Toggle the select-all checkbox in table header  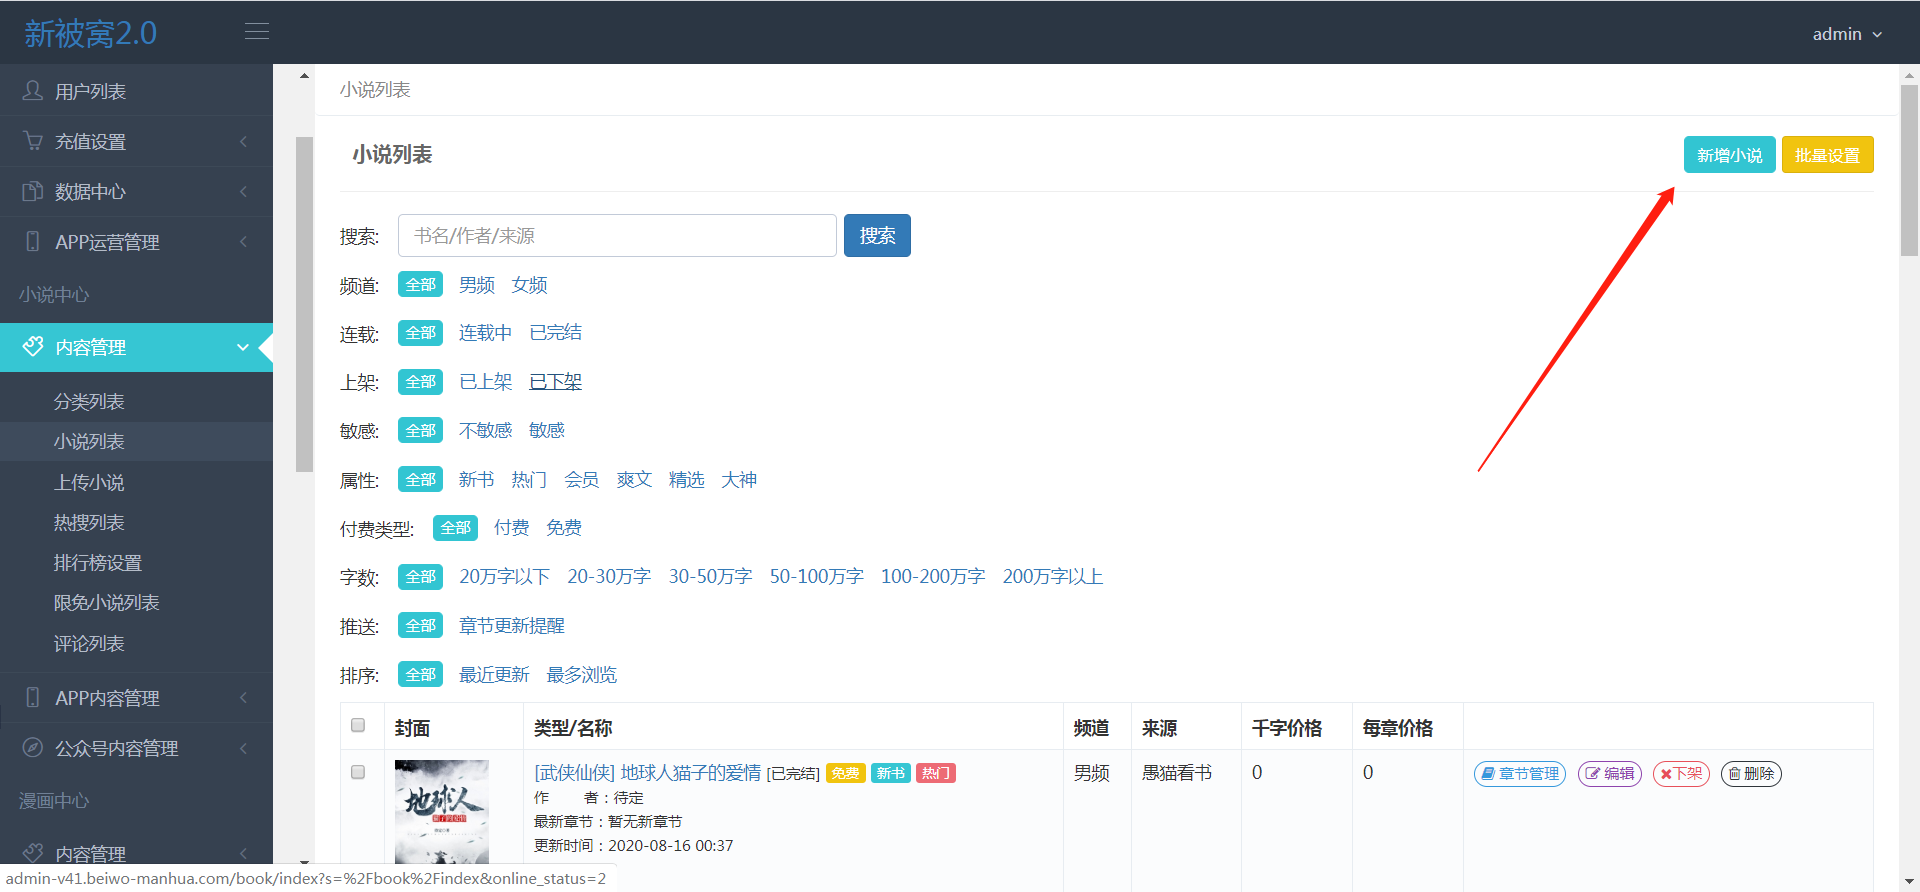point(358,725)
